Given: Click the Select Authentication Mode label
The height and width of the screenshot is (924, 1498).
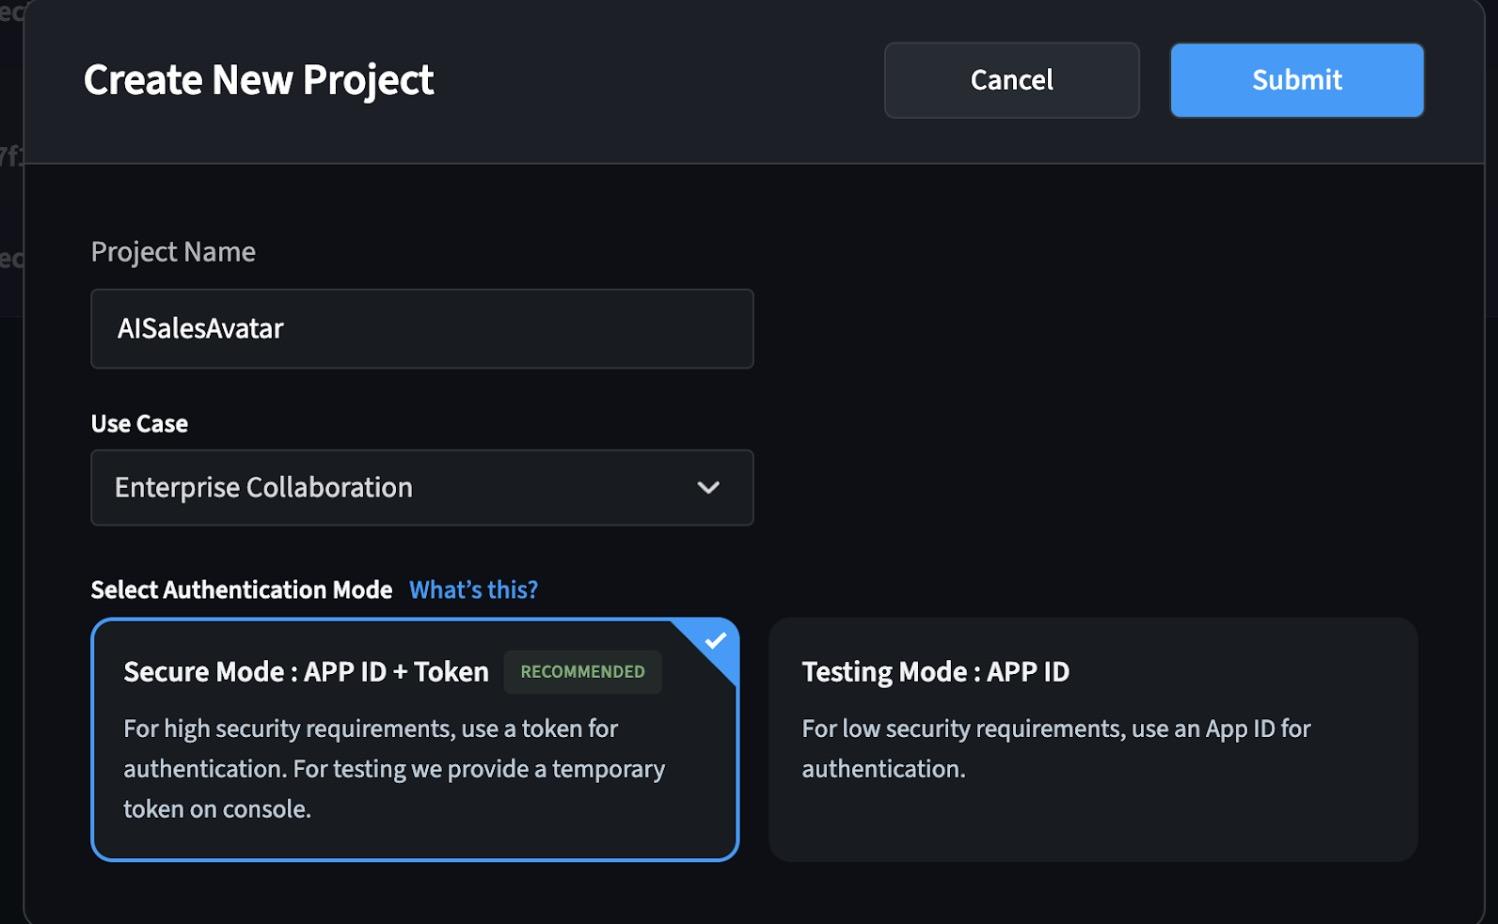Looking at the screenshot, I should point(241,590).
